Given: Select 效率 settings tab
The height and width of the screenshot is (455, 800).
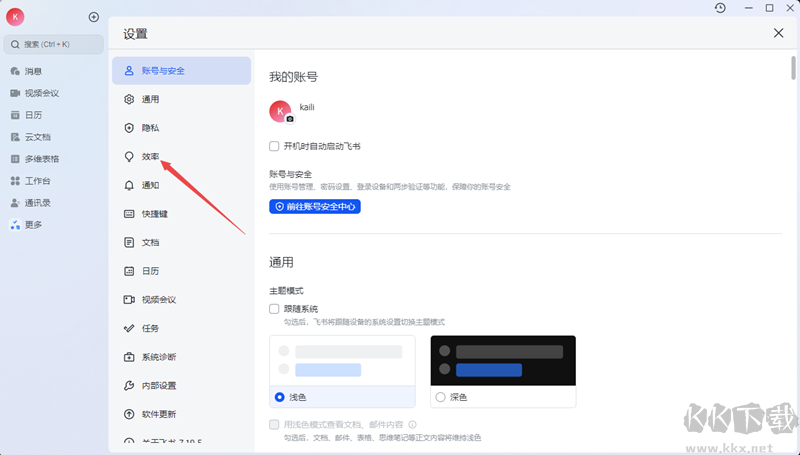Looking at the screenshot, I should tap(182, 156).
